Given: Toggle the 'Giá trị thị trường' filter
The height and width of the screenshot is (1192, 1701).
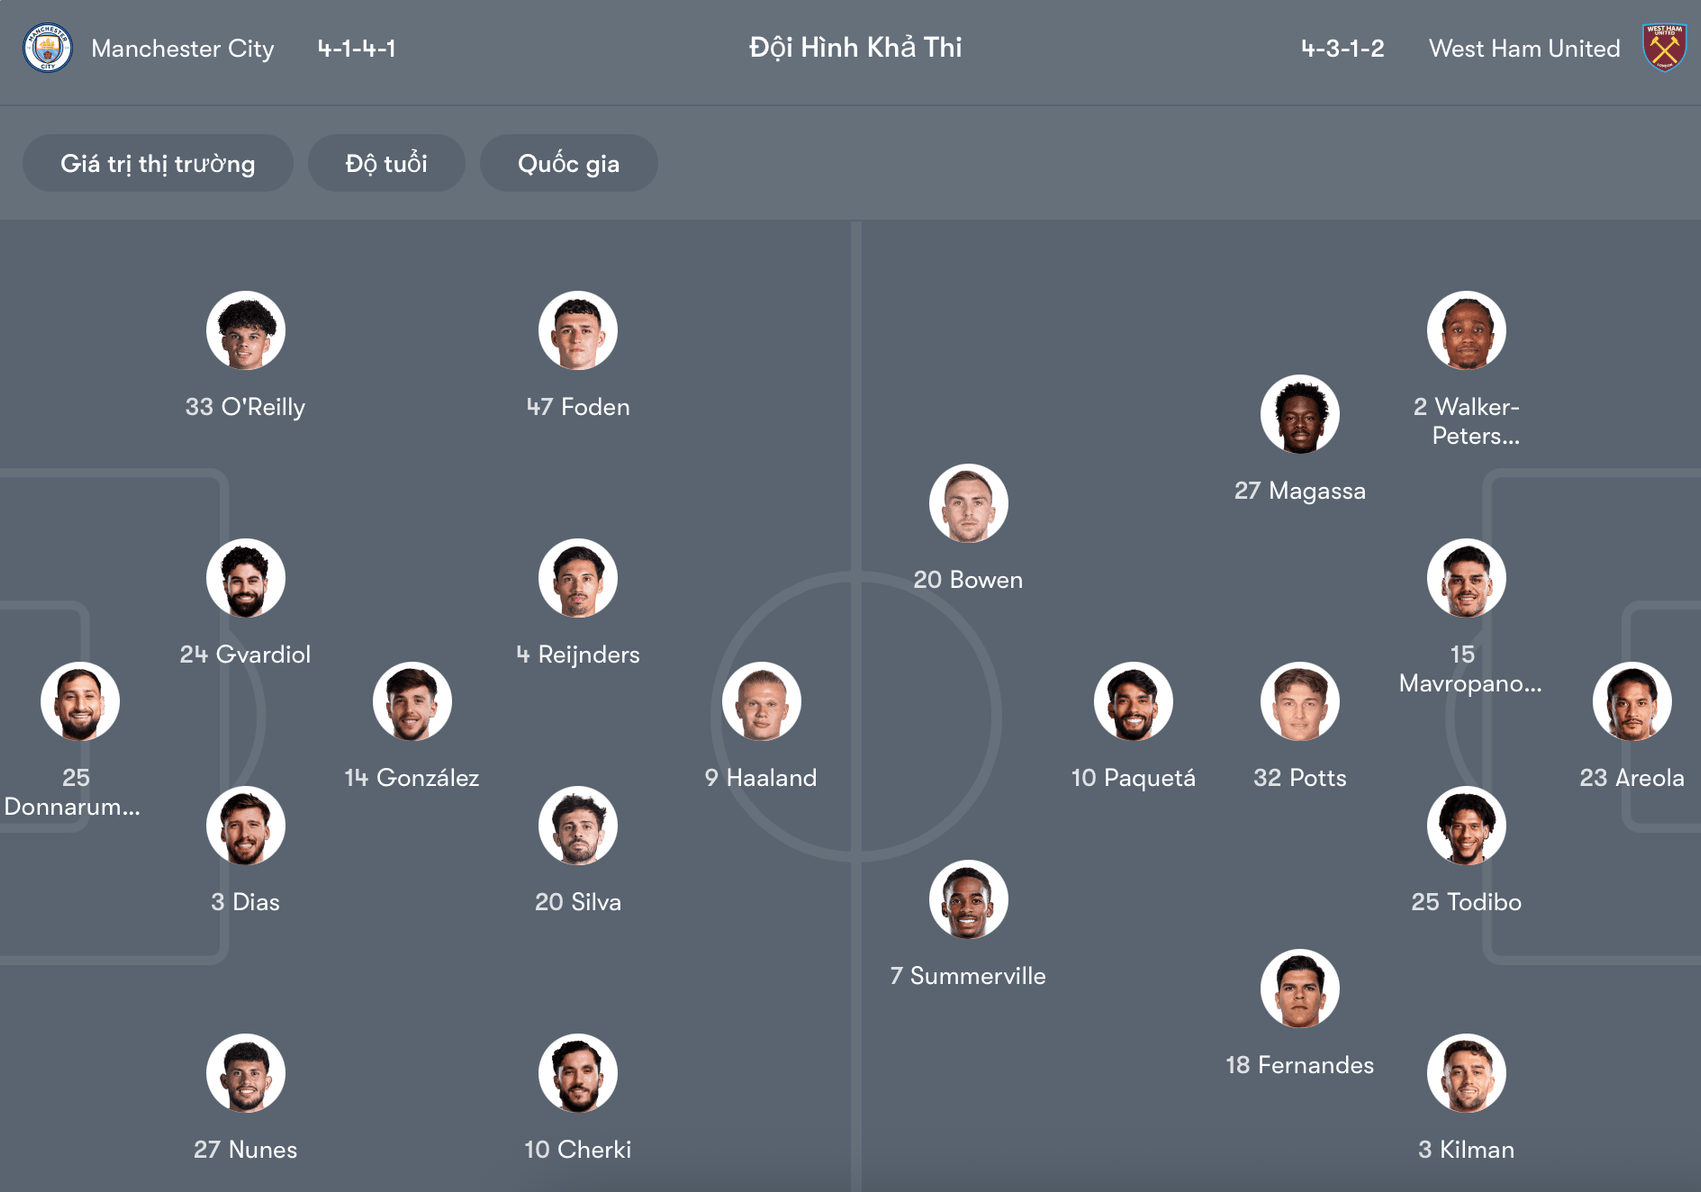Looking at the screenshot, I should (157, 163).
